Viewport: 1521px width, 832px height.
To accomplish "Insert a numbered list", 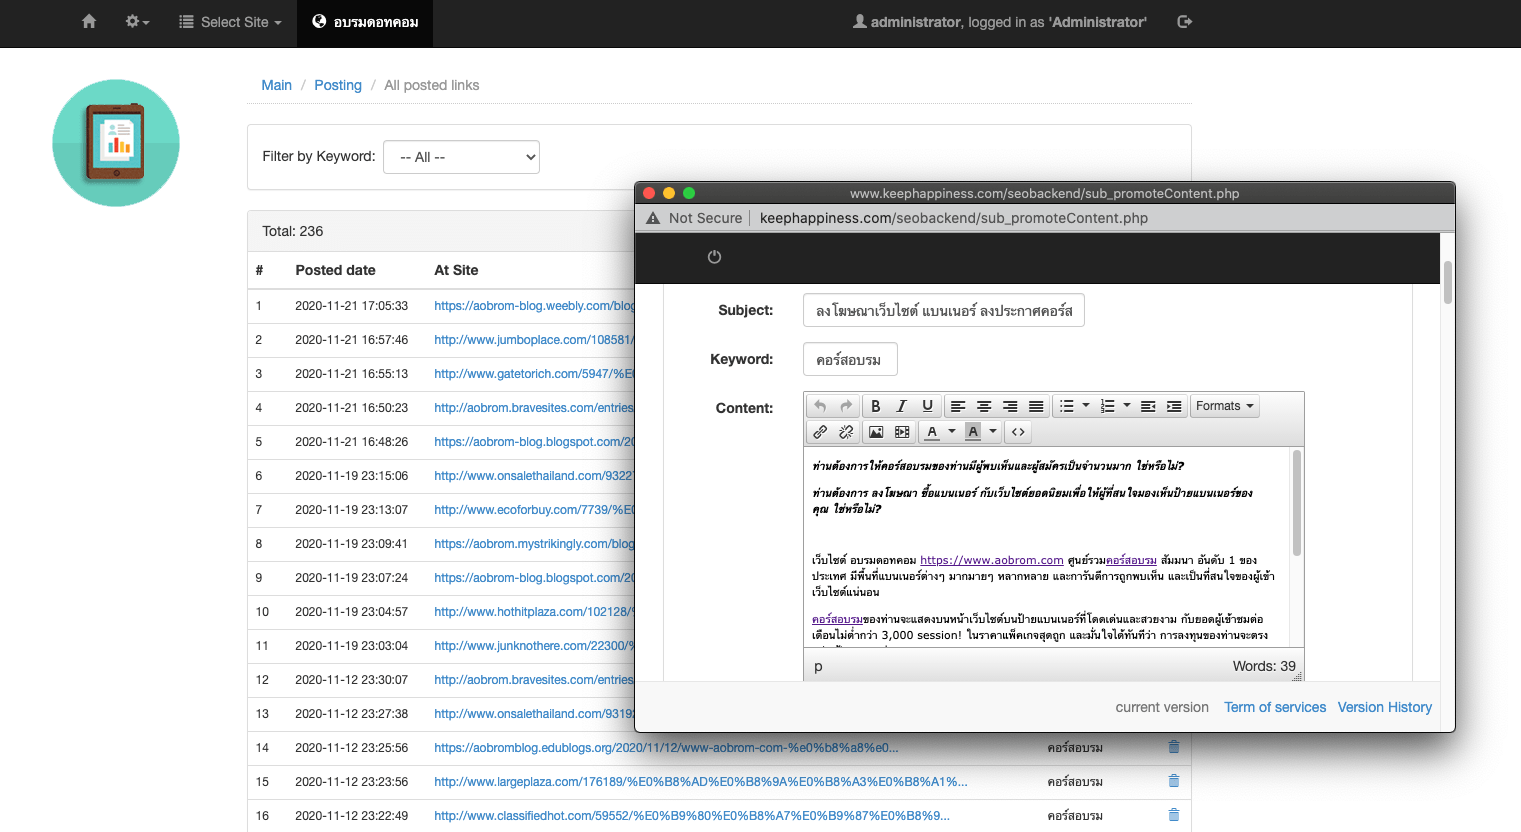I will click(1107, 406).
